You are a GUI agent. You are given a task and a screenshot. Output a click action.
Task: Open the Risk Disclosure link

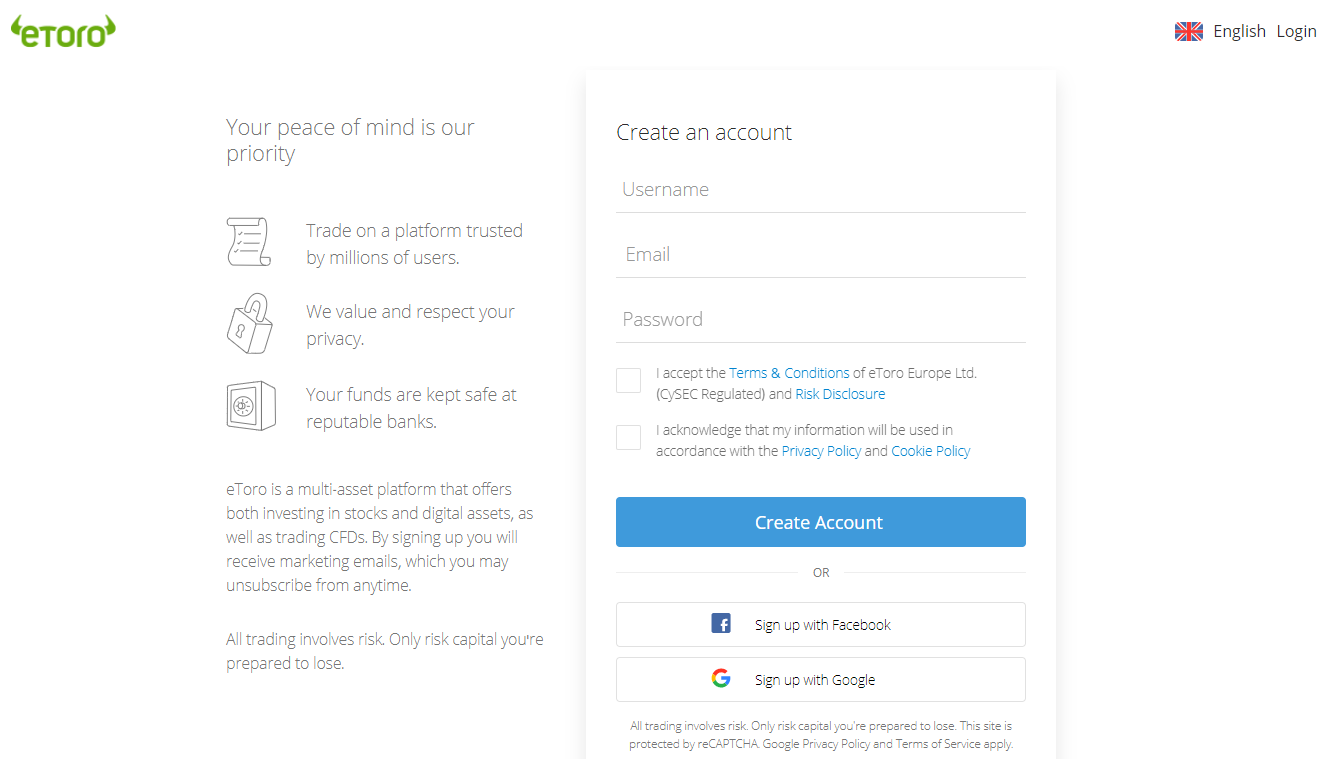pyautogui.click(x=840, y=394)
